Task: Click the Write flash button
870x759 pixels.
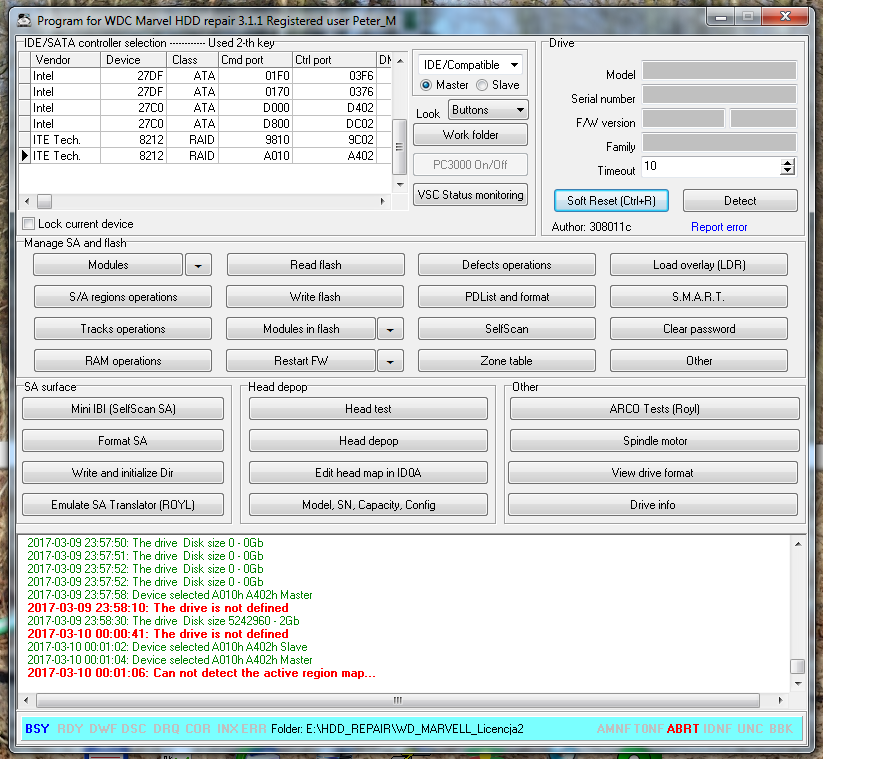Action: point(315,297)
